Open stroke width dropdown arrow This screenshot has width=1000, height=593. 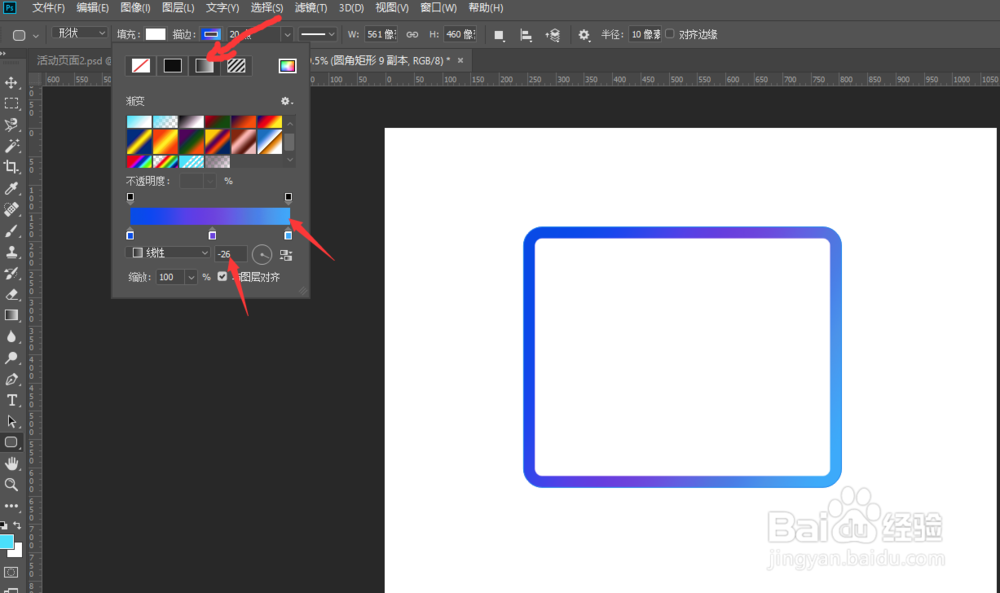(287, 34)
